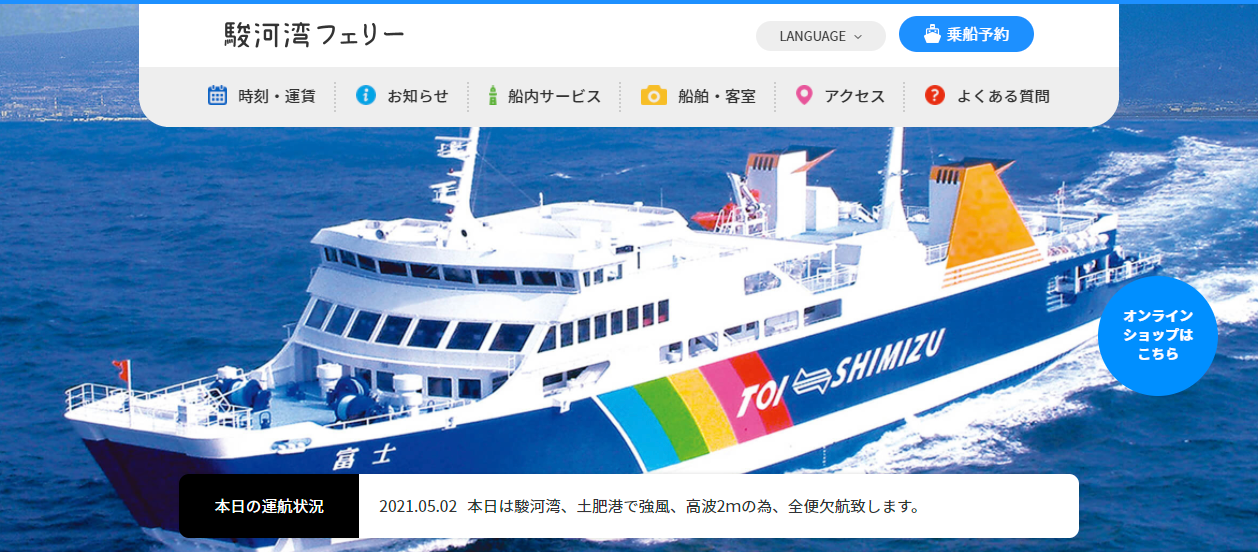1258x552 pixels.
Task: Click the pink map pin access icon
Action: point(803,96)
